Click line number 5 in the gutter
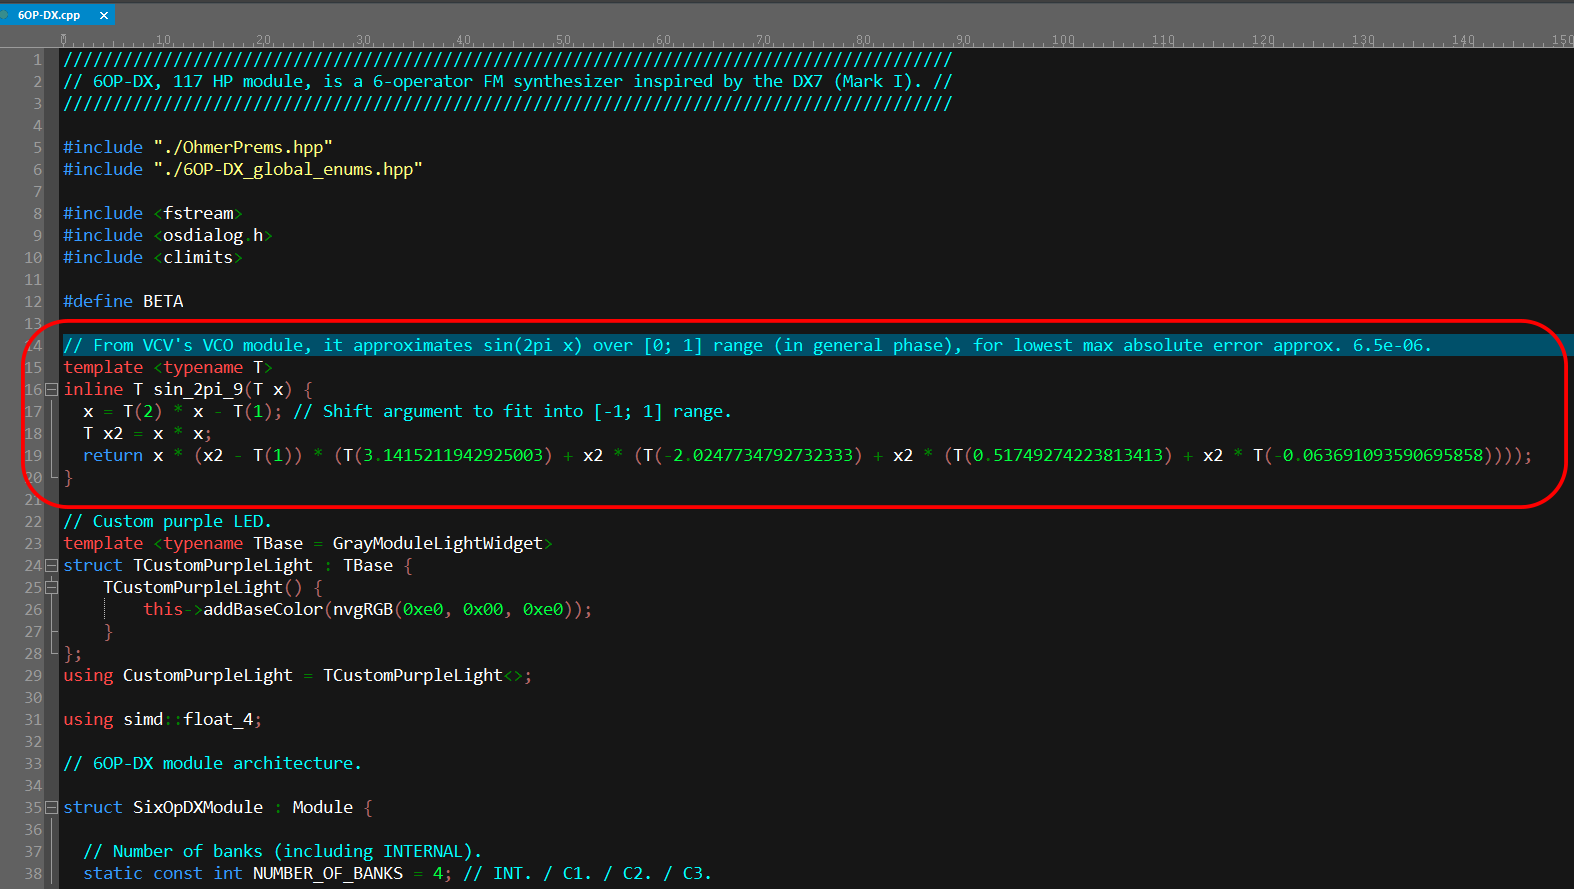Screen dimensions: 1574x889 coord(37,148)
